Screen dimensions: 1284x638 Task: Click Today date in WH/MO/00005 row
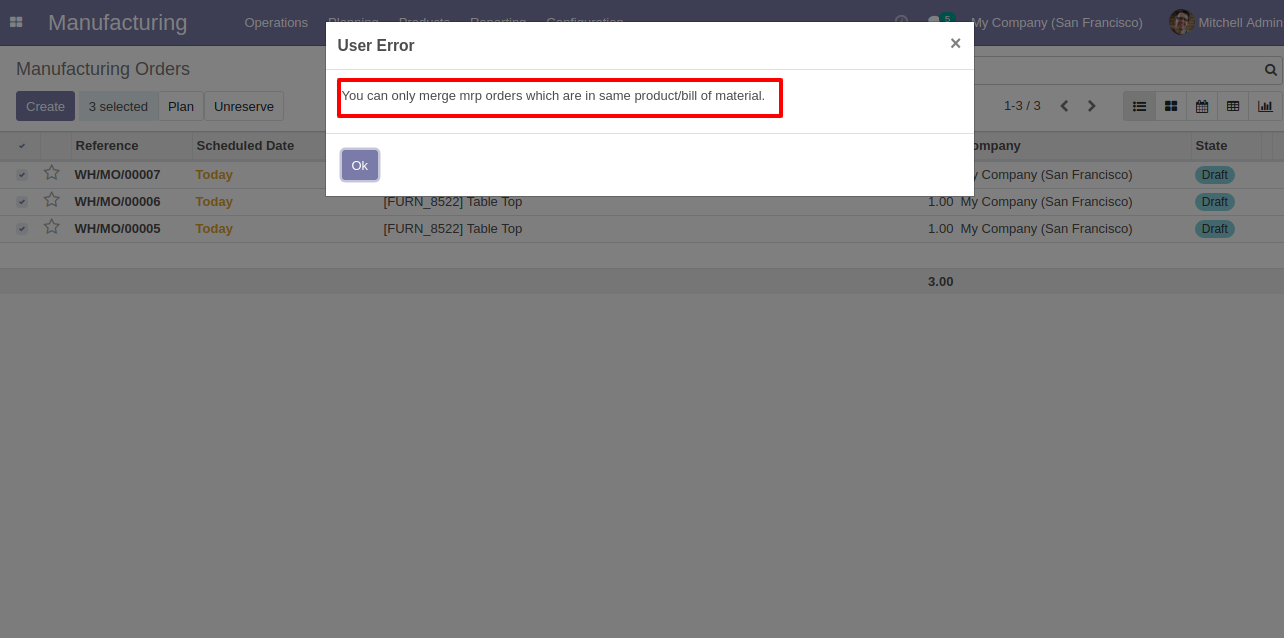point(214,229)
